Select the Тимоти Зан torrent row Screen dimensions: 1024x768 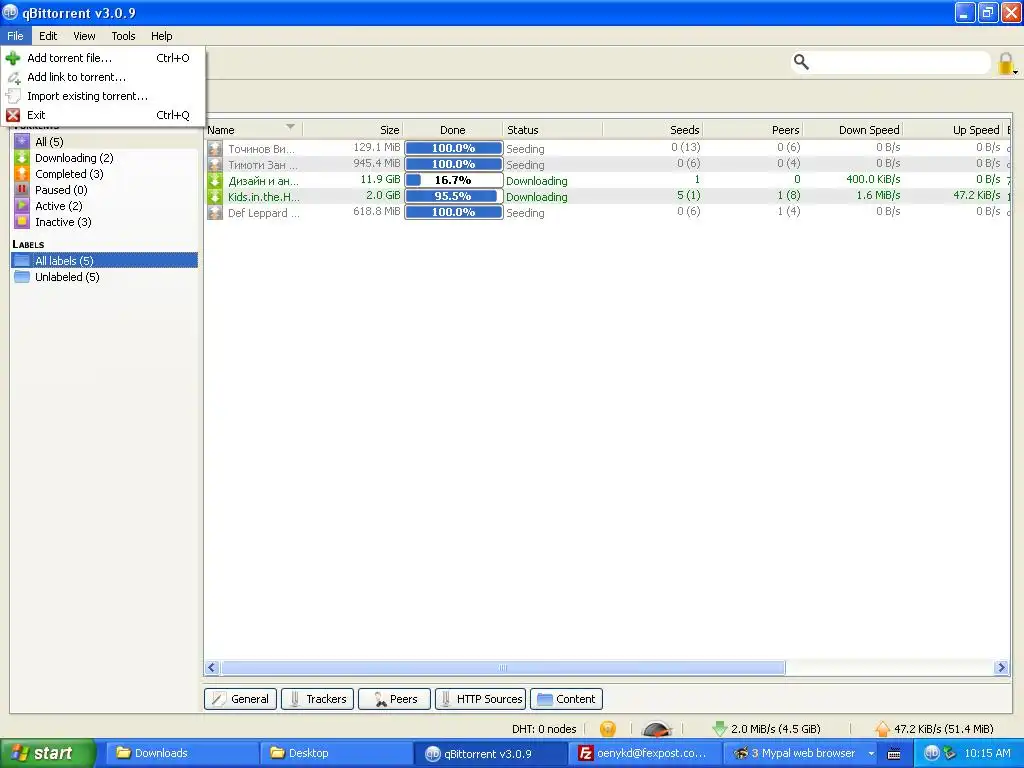[608, 164]
